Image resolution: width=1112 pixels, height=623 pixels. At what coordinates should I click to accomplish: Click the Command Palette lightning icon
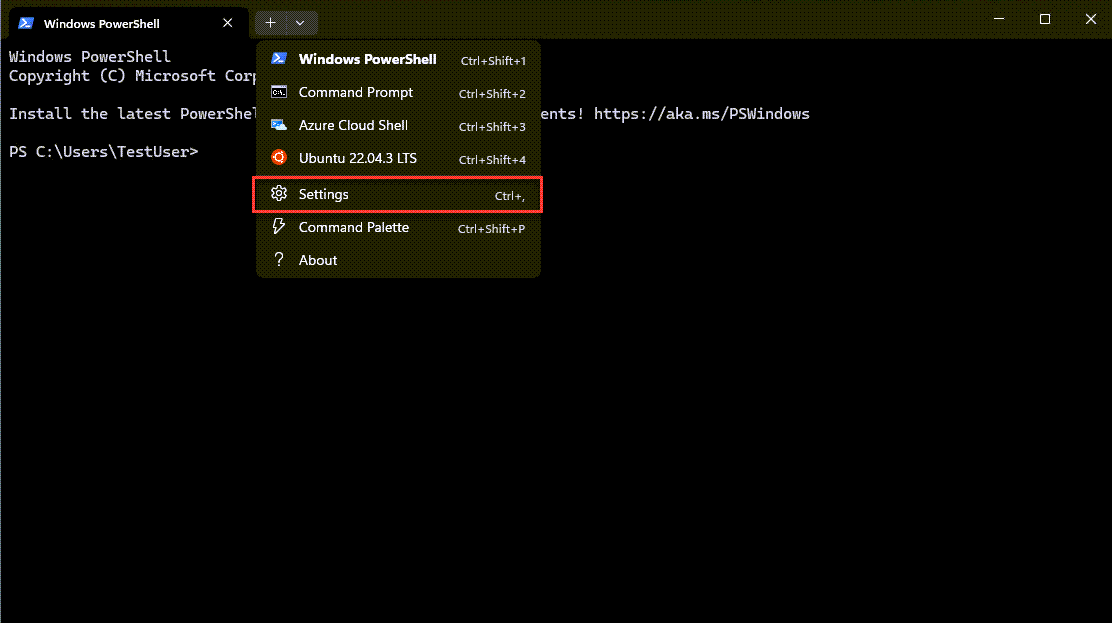click(279, 226)
